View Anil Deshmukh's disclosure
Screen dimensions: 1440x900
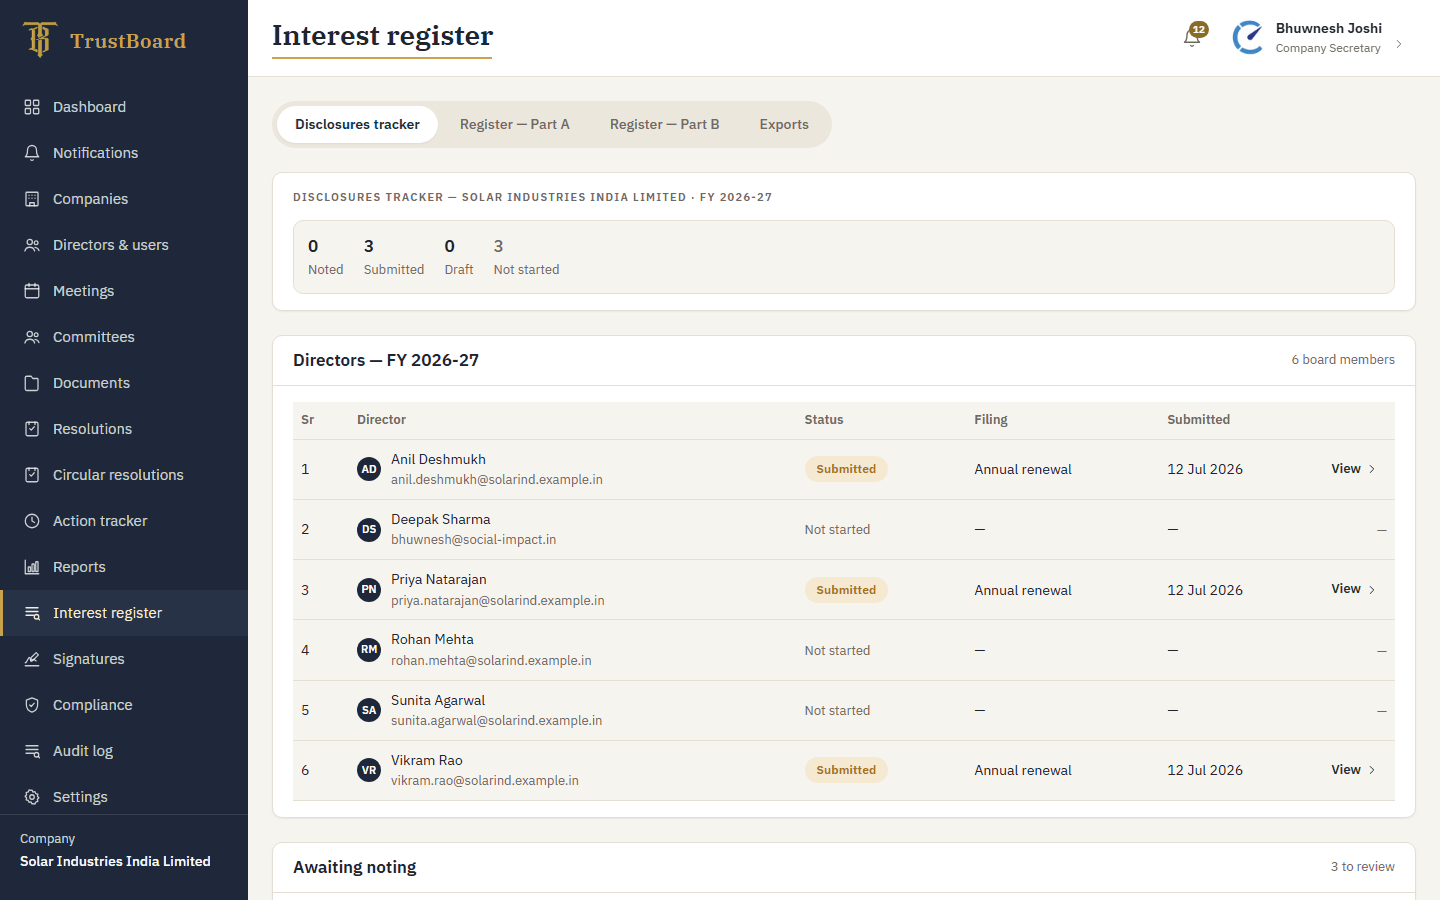tap(1353, 469)
